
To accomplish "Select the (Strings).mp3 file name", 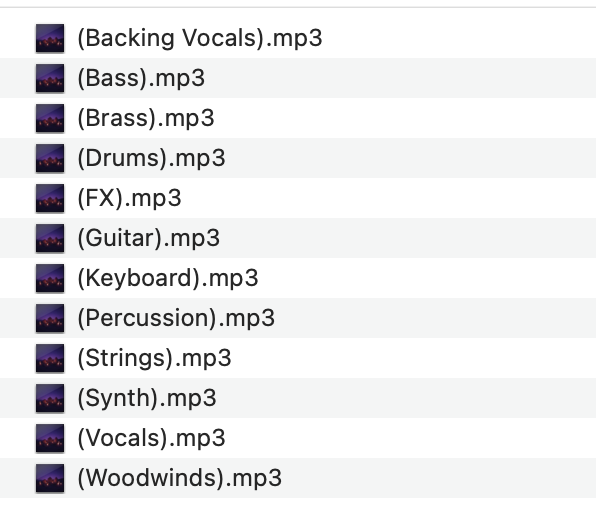I will pos(154,359).
